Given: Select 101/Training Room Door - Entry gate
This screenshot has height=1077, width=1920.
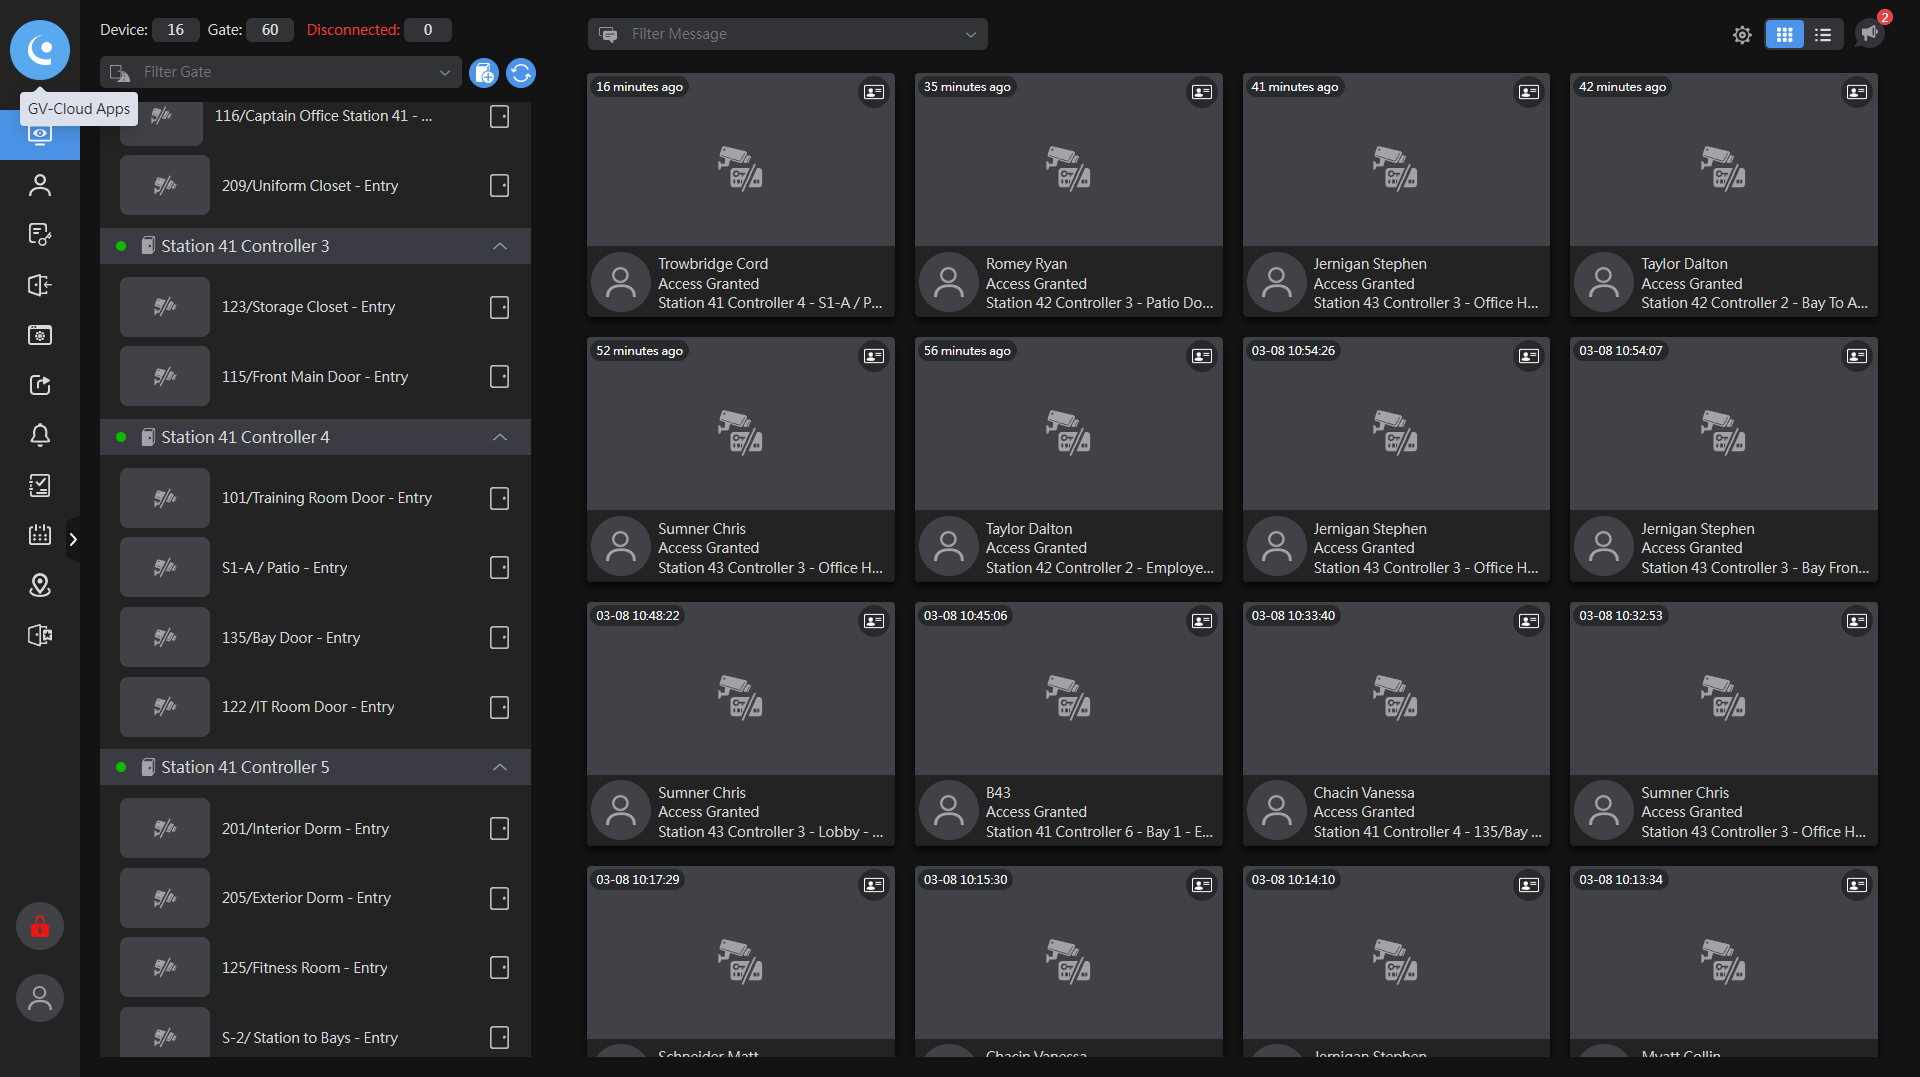Looking at the screenshot, I should tap(326, 498).
